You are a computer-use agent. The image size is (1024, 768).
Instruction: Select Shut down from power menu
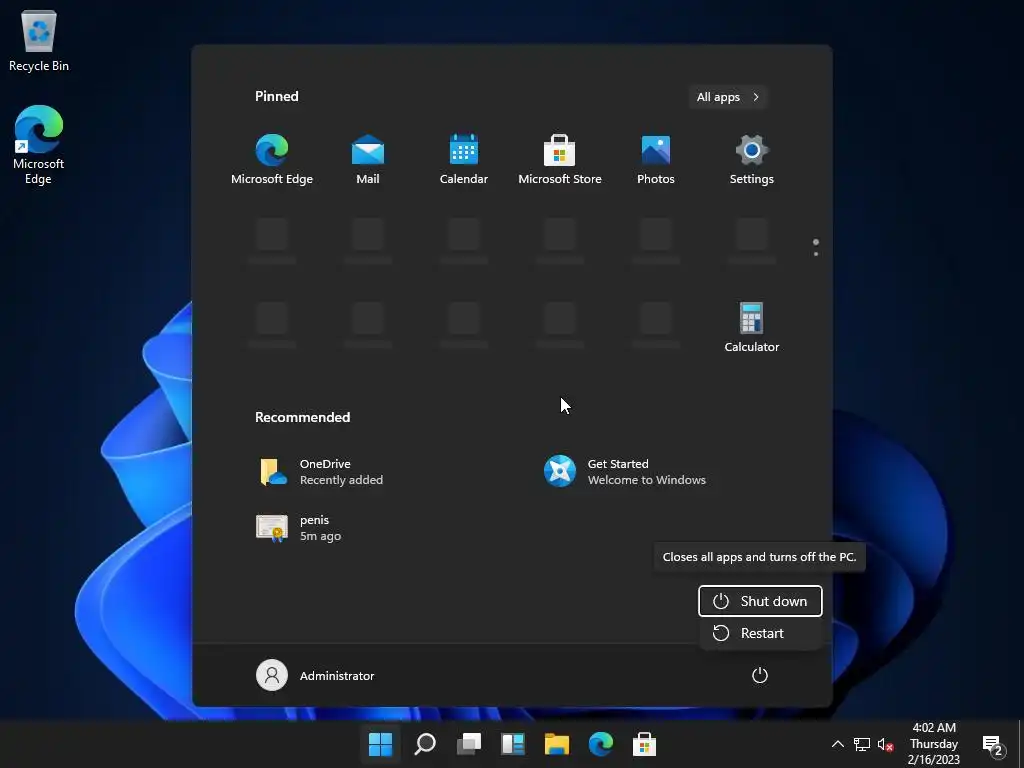coord(760,601)
